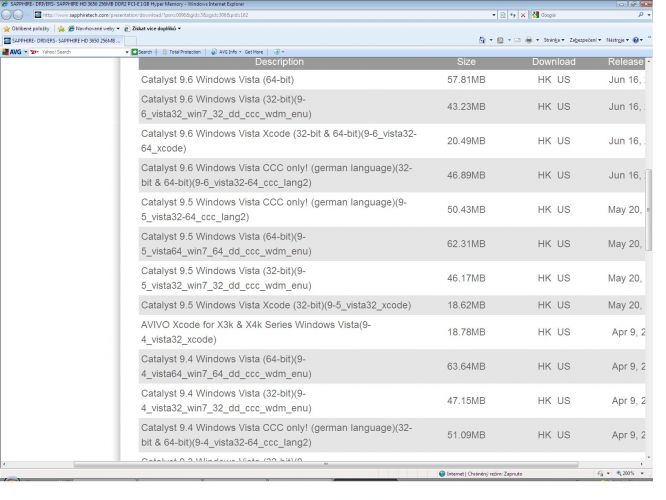
Task: Open the Print dropdown arrow
Action: (x=537, y=40)
